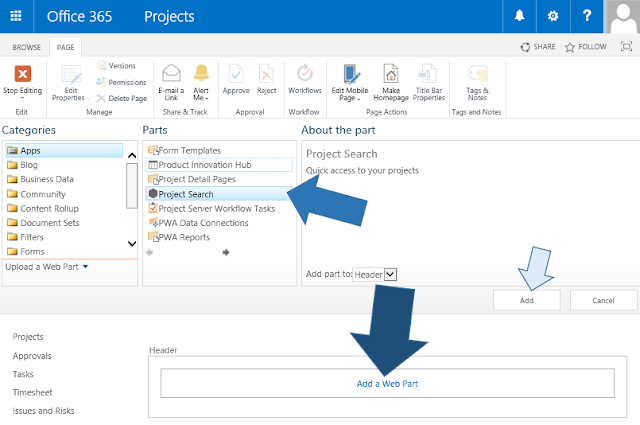This screenshot has width=640, height=425.
Task: Toggle focus on content icon
Action: (x=626, y=47)
